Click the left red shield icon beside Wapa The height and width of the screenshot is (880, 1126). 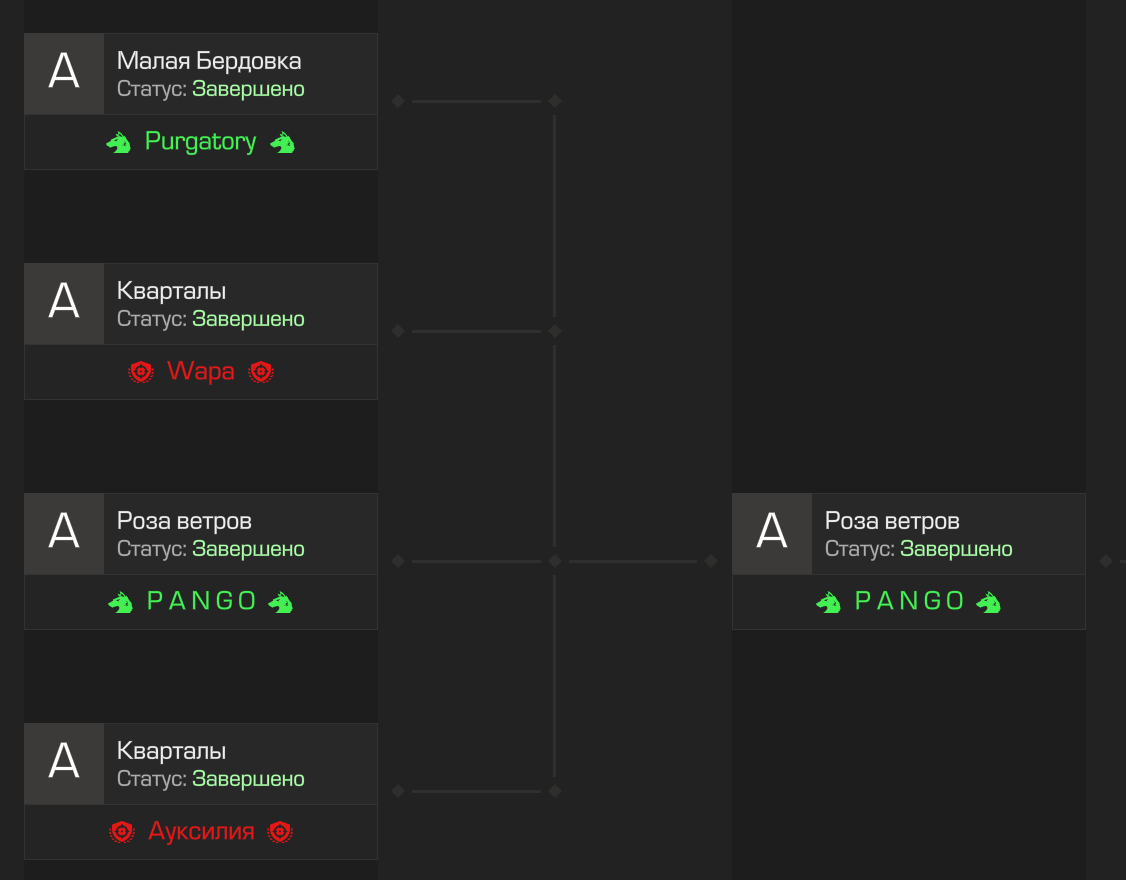click(x=141, y=372)
